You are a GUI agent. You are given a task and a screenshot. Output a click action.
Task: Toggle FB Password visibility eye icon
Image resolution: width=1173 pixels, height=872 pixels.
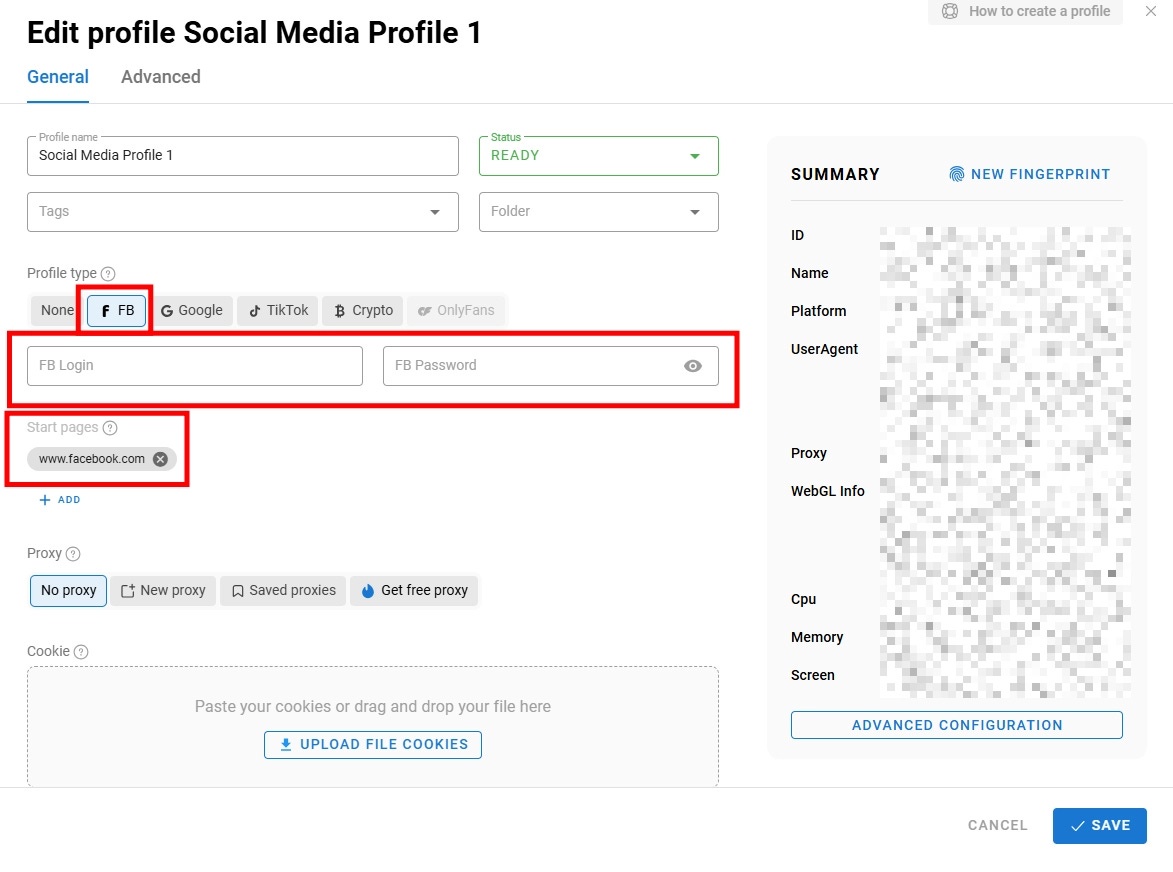point(693,366)
